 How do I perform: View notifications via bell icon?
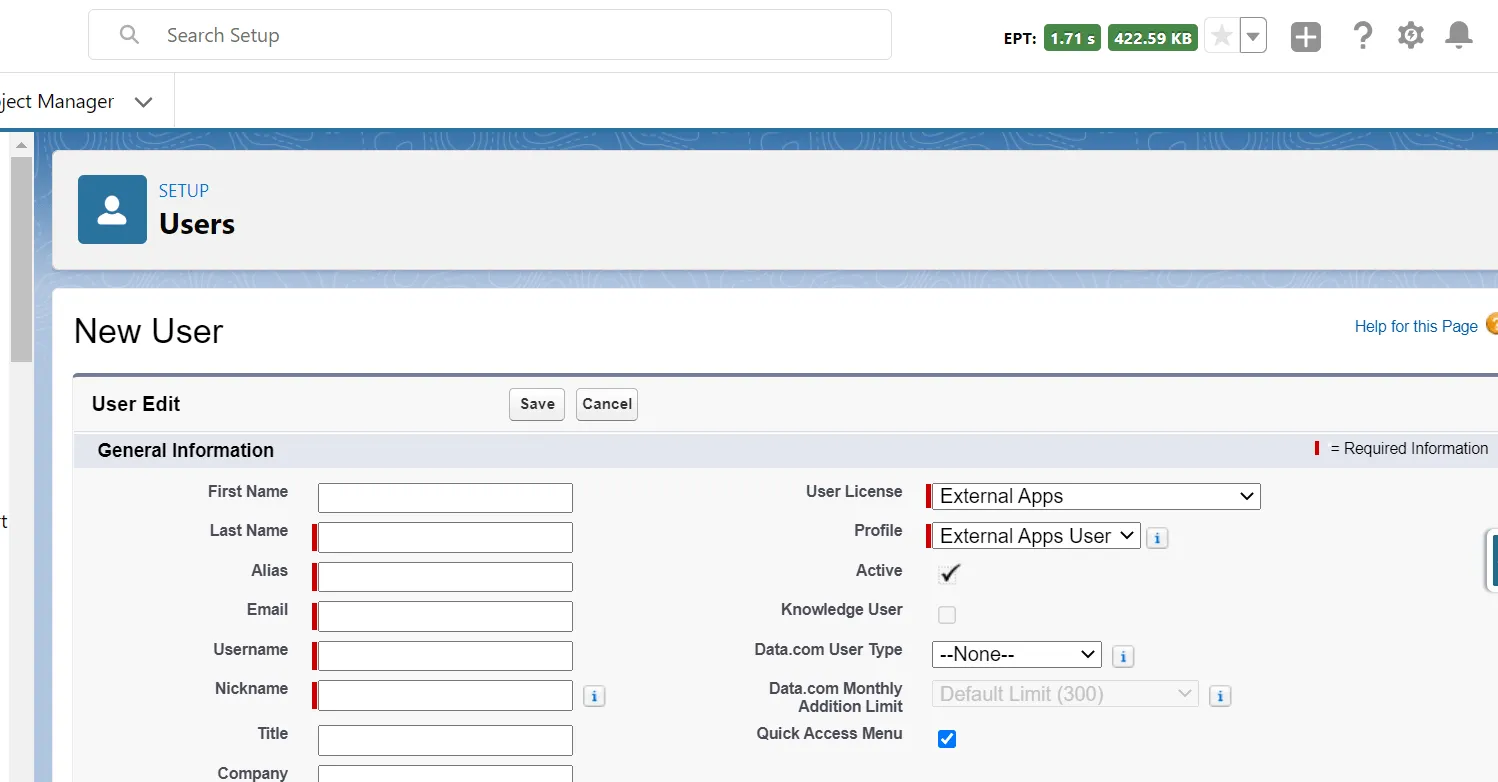1458,36
